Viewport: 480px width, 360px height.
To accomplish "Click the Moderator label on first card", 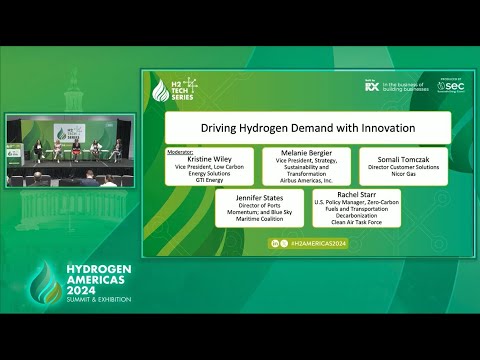I will (x=180, y=152).
